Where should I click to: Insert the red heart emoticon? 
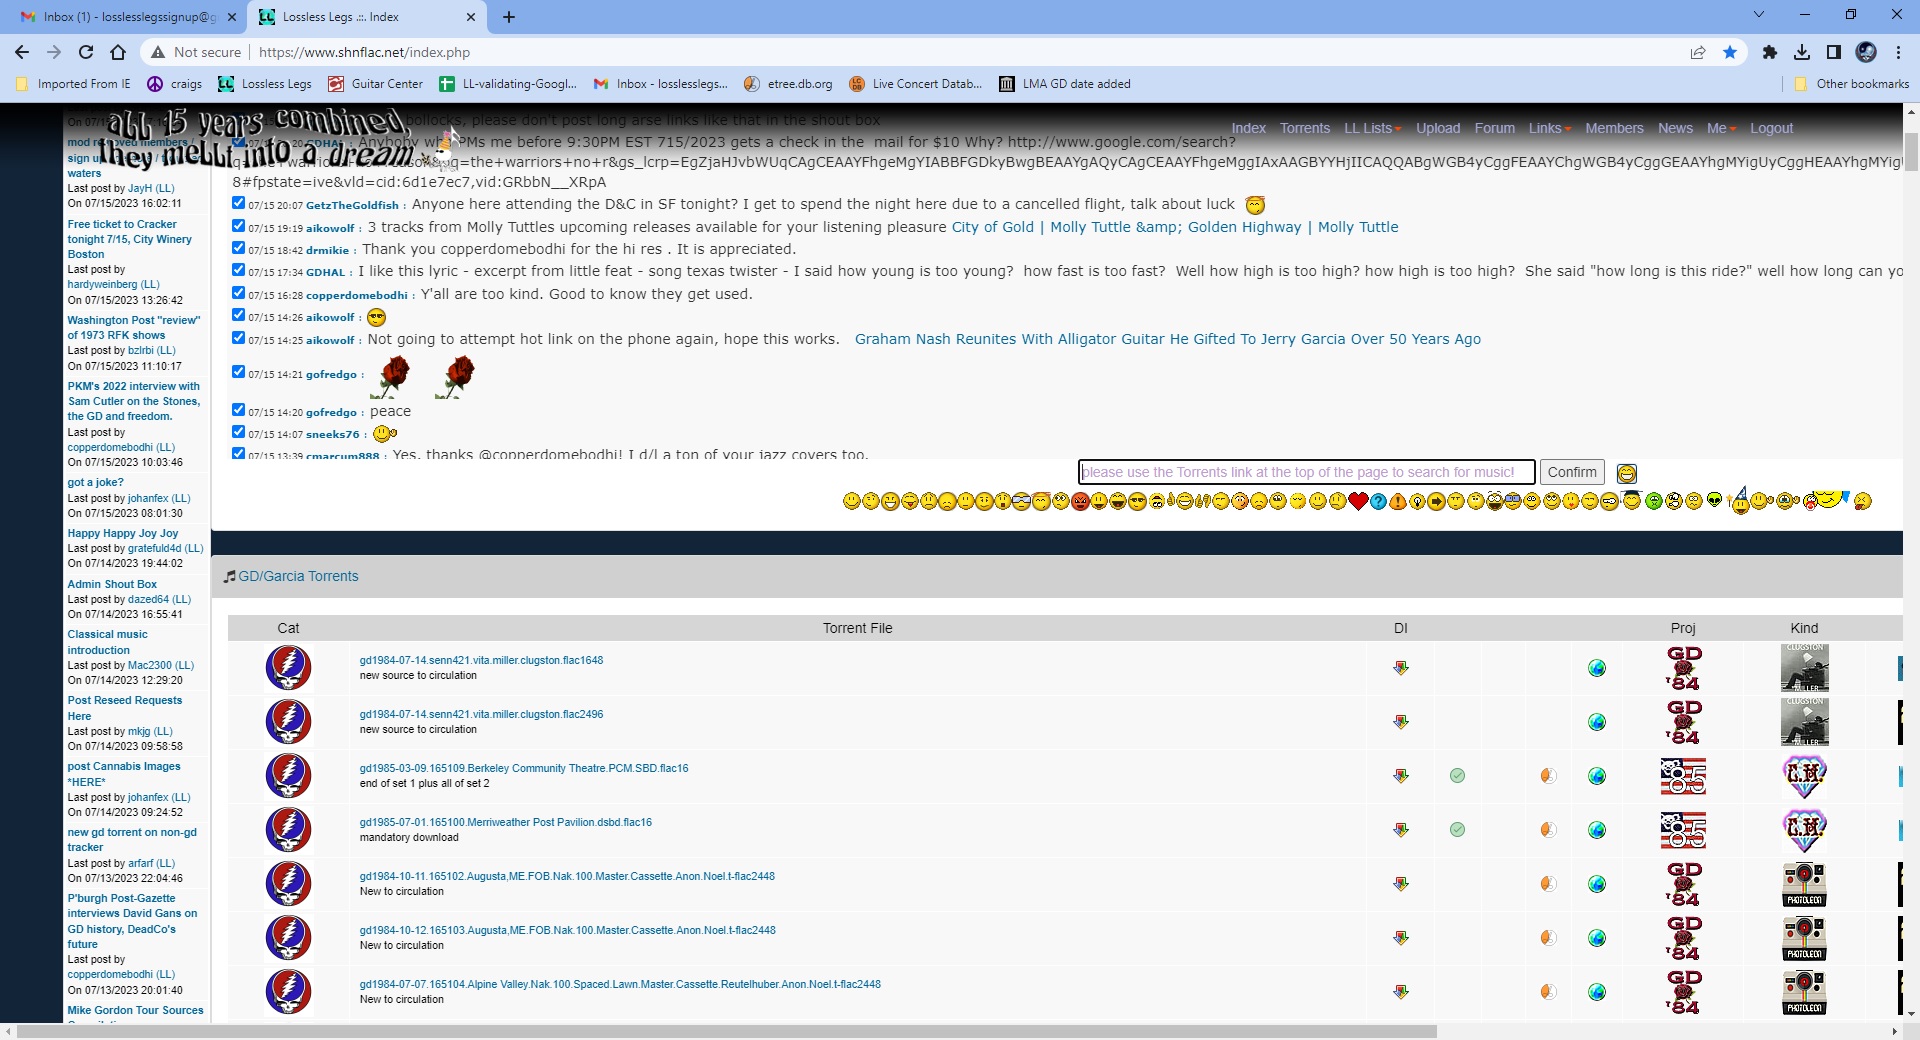(1358, 501)
